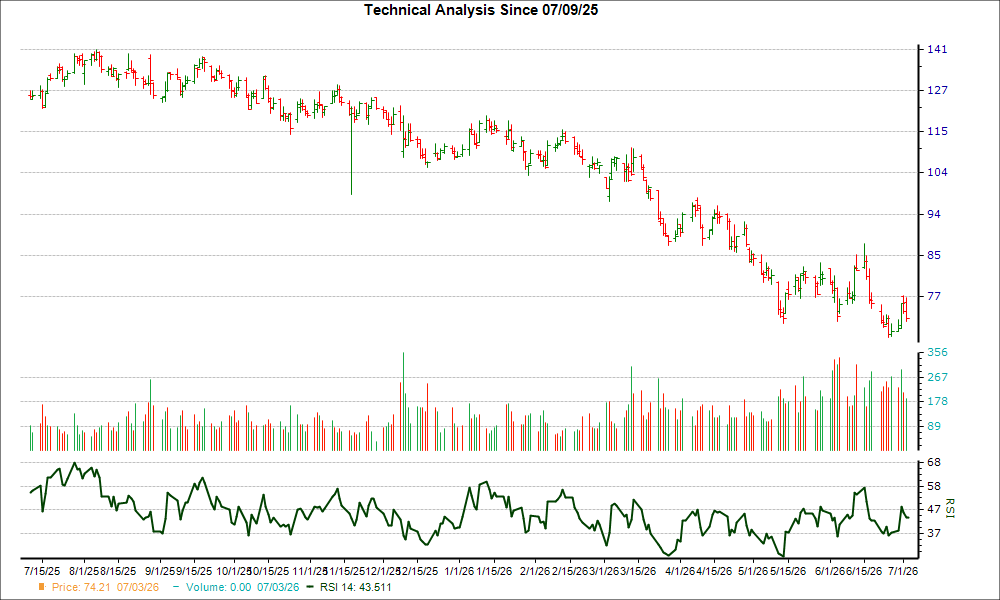This screenshot has height=600, width=1000.
Task: Click the orange Price legend marker
Action: click(41, 587)
